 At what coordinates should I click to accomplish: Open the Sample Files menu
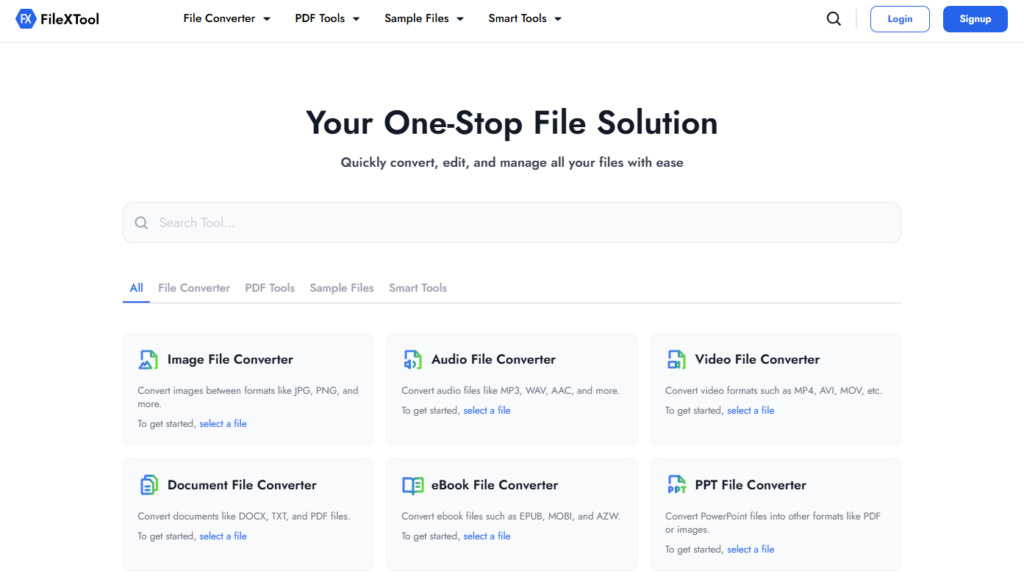(x=424, y=18)
